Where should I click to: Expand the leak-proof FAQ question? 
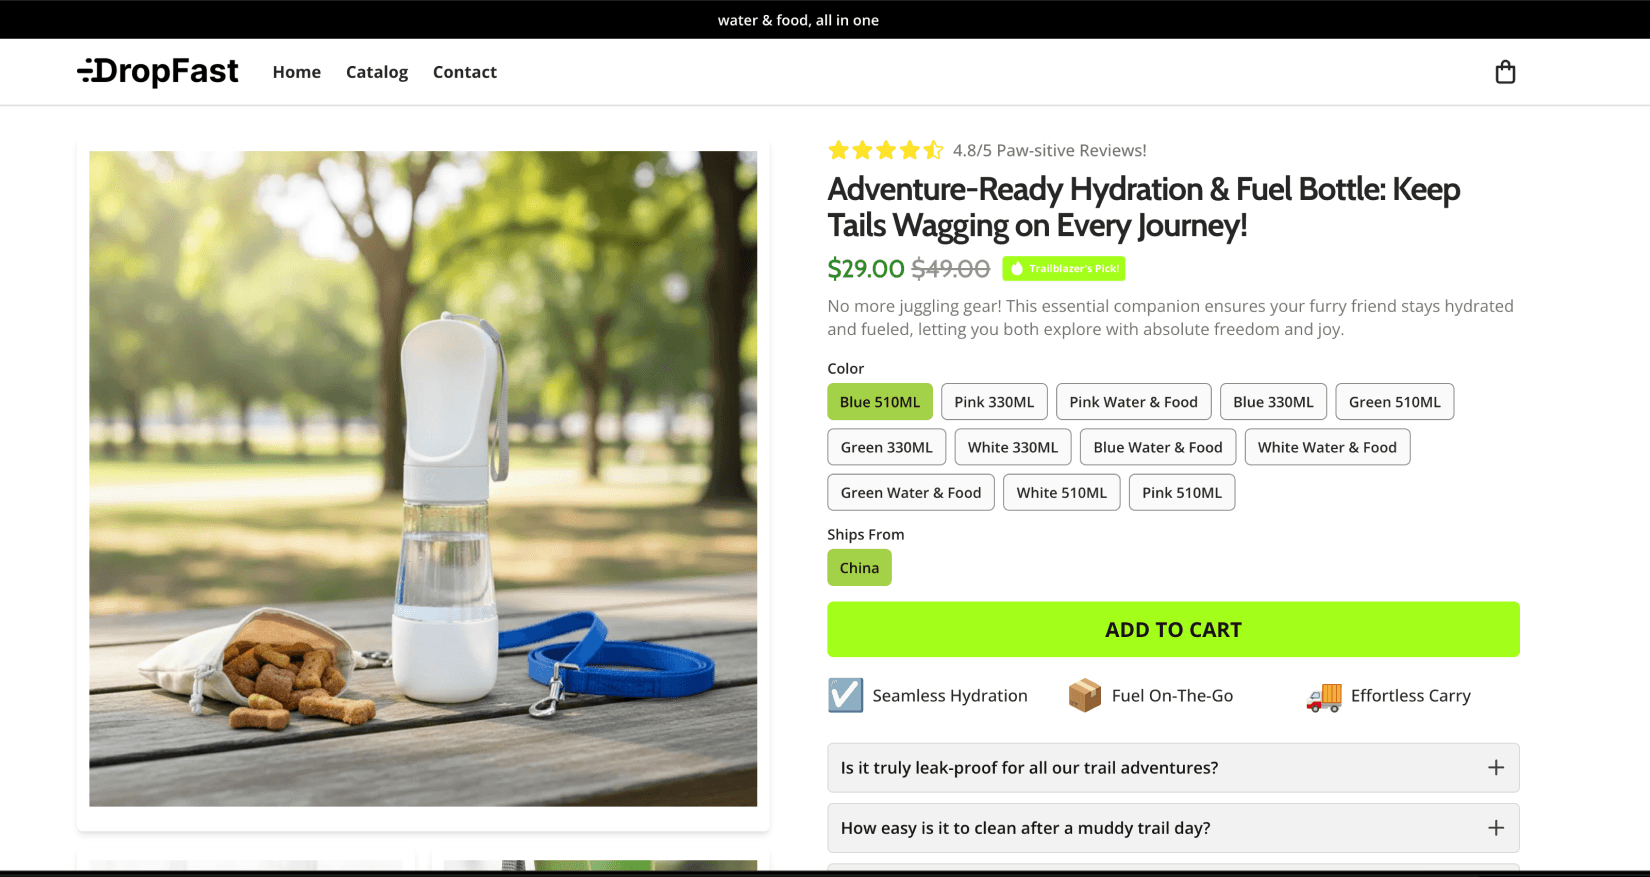click(1172, 768)
